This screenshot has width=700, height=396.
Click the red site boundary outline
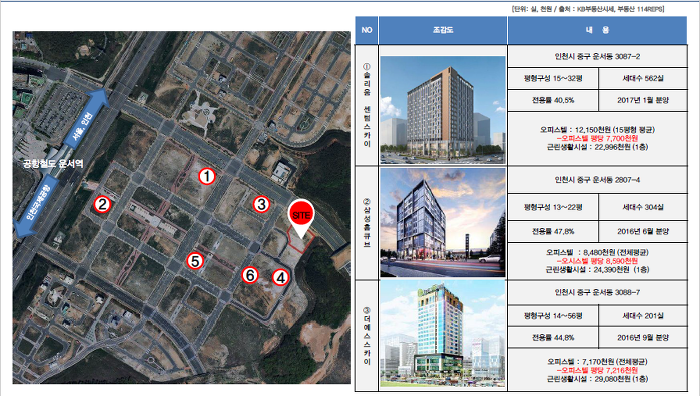(300, 240)
